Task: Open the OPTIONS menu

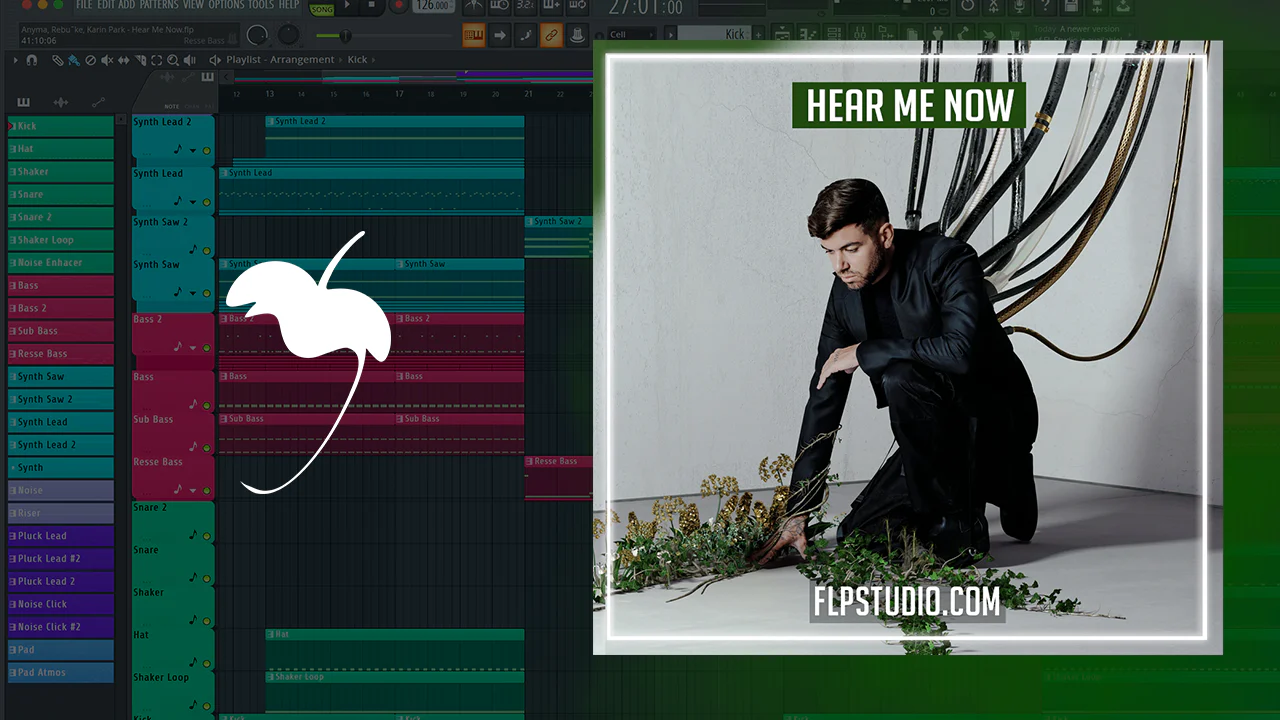Action: click(x=226, y=5)
